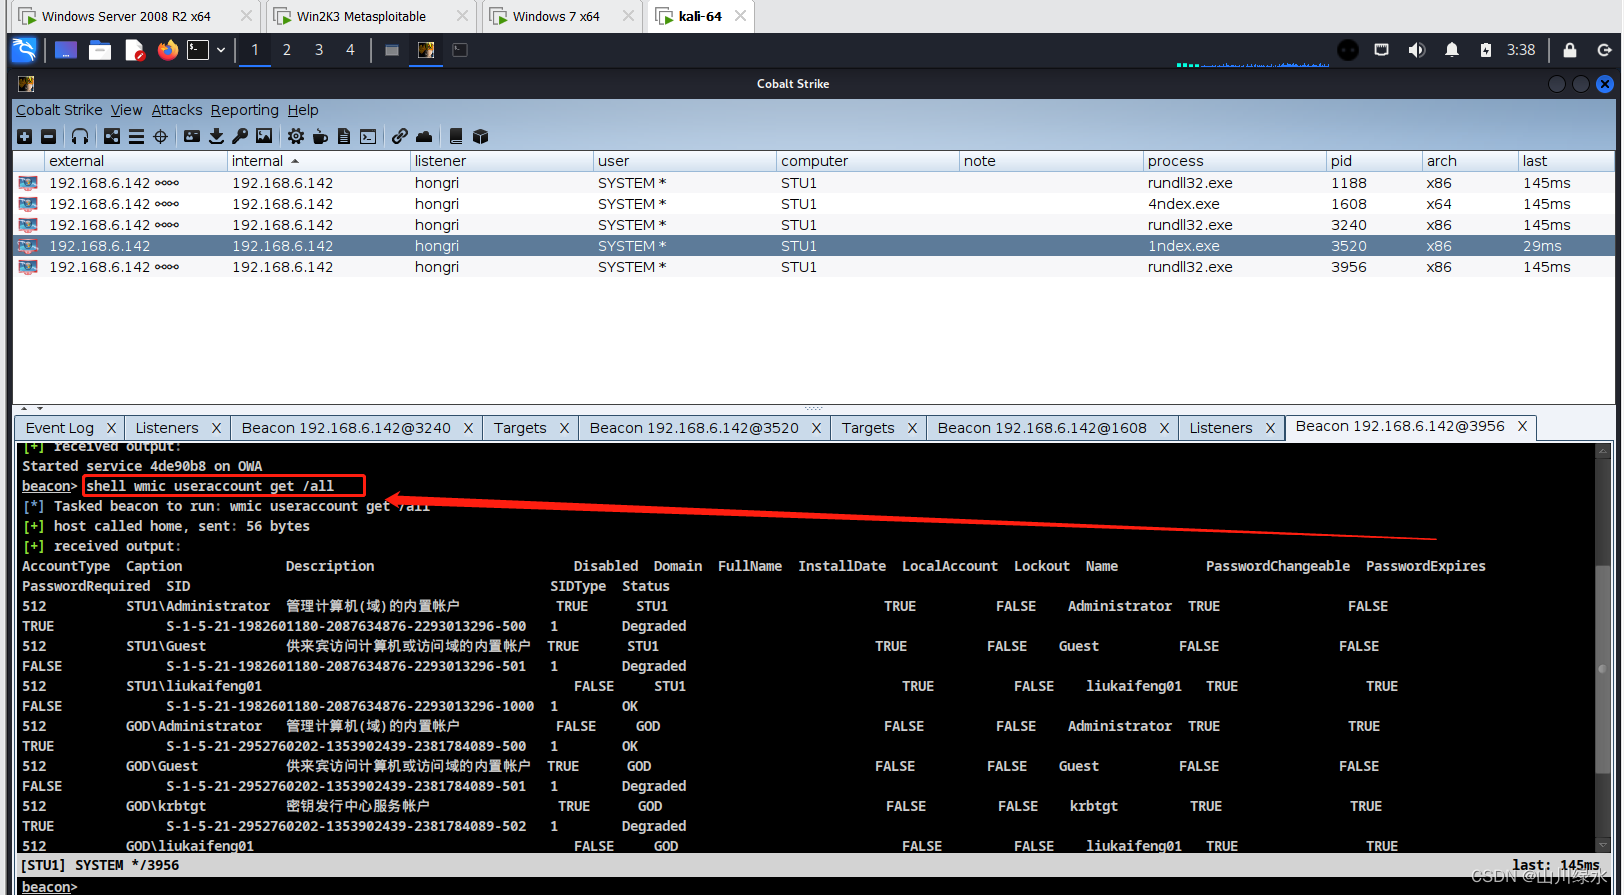
Task: Click the notifications bell icon
Action: pyautogui.click(x=1452, y=50)
